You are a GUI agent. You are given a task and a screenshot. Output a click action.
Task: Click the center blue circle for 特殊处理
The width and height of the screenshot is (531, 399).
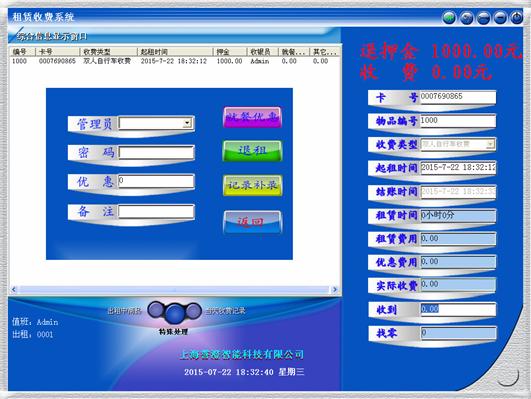174,314
